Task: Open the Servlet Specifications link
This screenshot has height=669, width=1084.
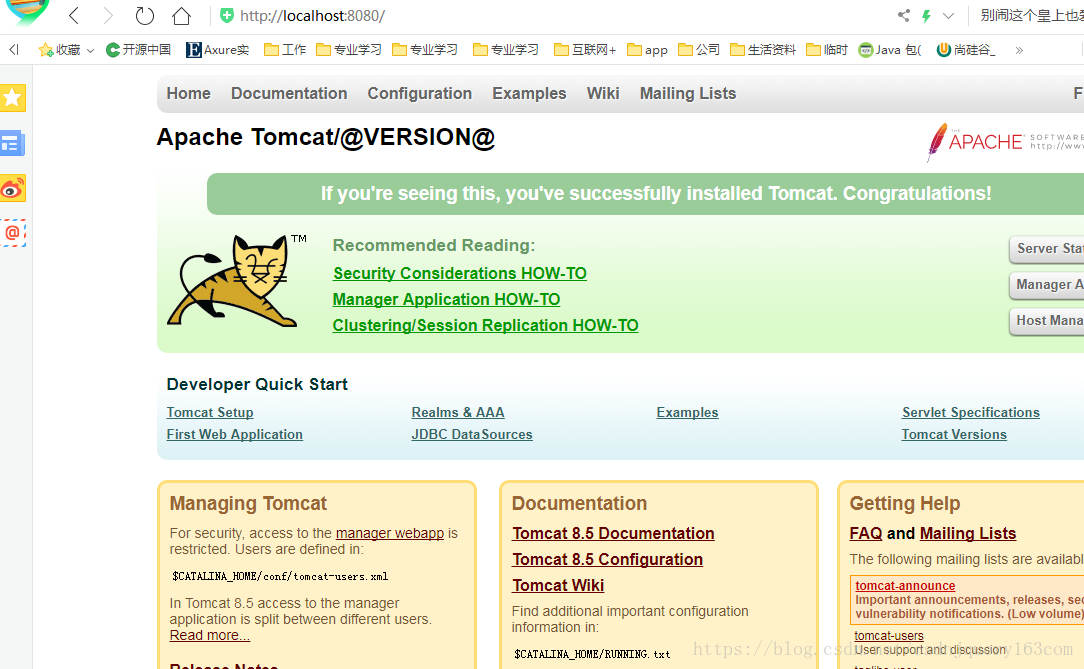Action: point(971,413)
